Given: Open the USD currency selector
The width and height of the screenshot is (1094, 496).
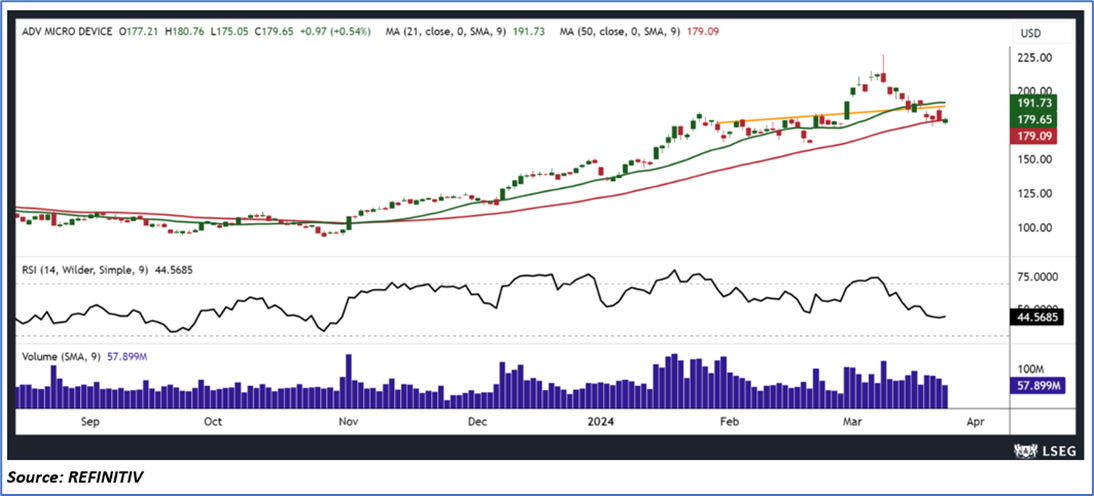Looking at the screenshot, I should point(1043,33).
